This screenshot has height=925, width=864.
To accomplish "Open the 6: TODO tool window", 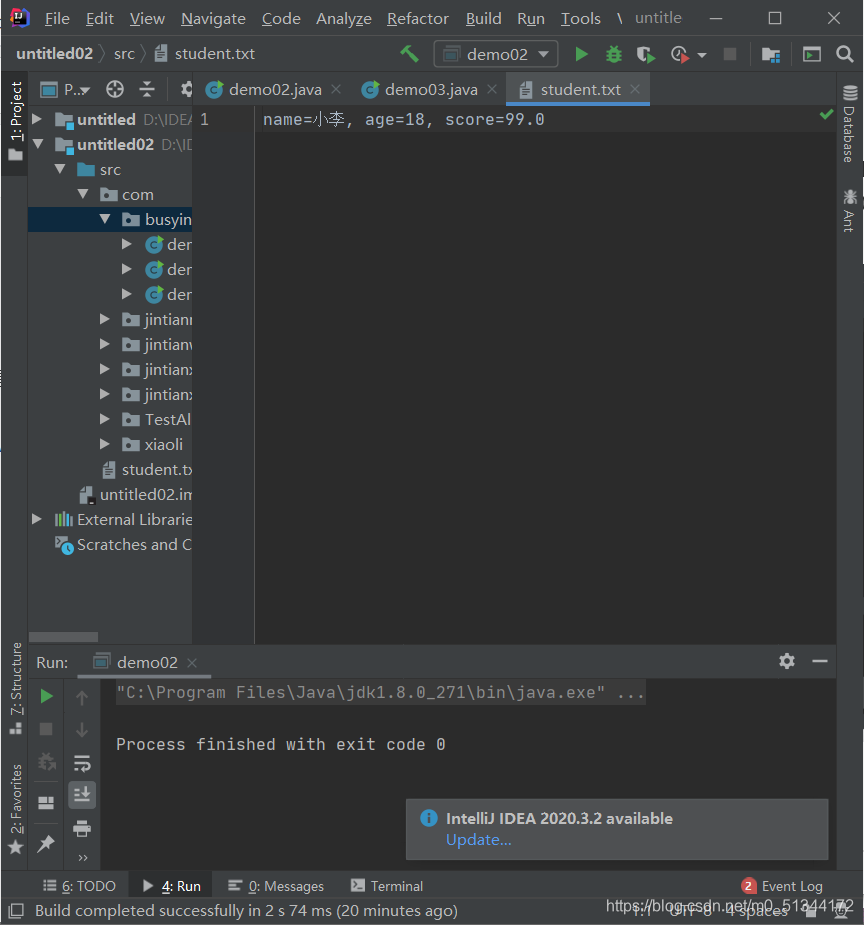I will 80,886.
